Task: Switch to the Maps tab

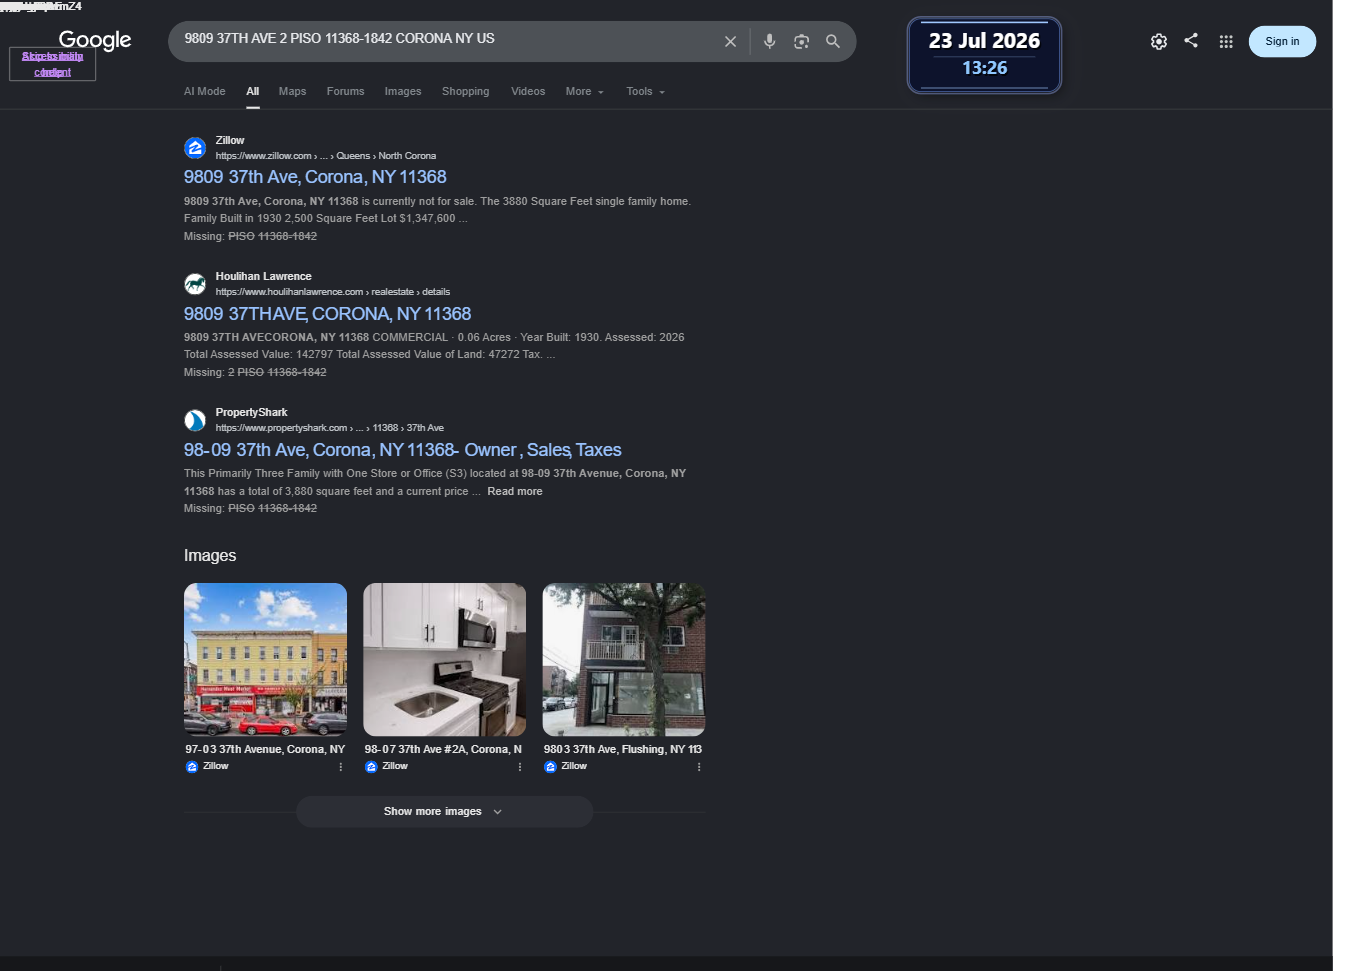Action: [293, 92]
